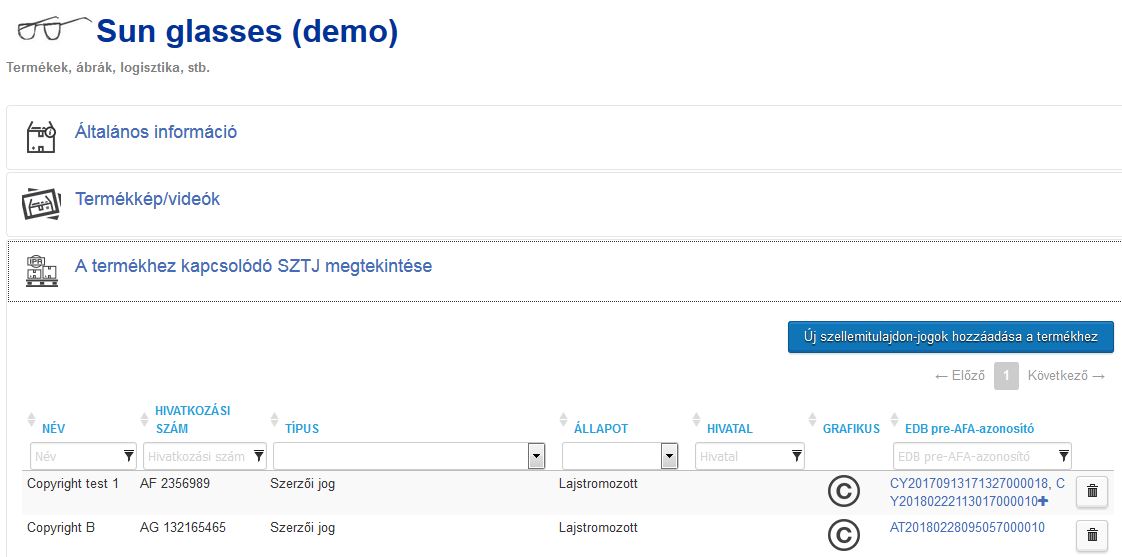Click the plus icon after CY2018022113017000010
The width and height of the screenshot is (1122, 557).
[1043, 500]
